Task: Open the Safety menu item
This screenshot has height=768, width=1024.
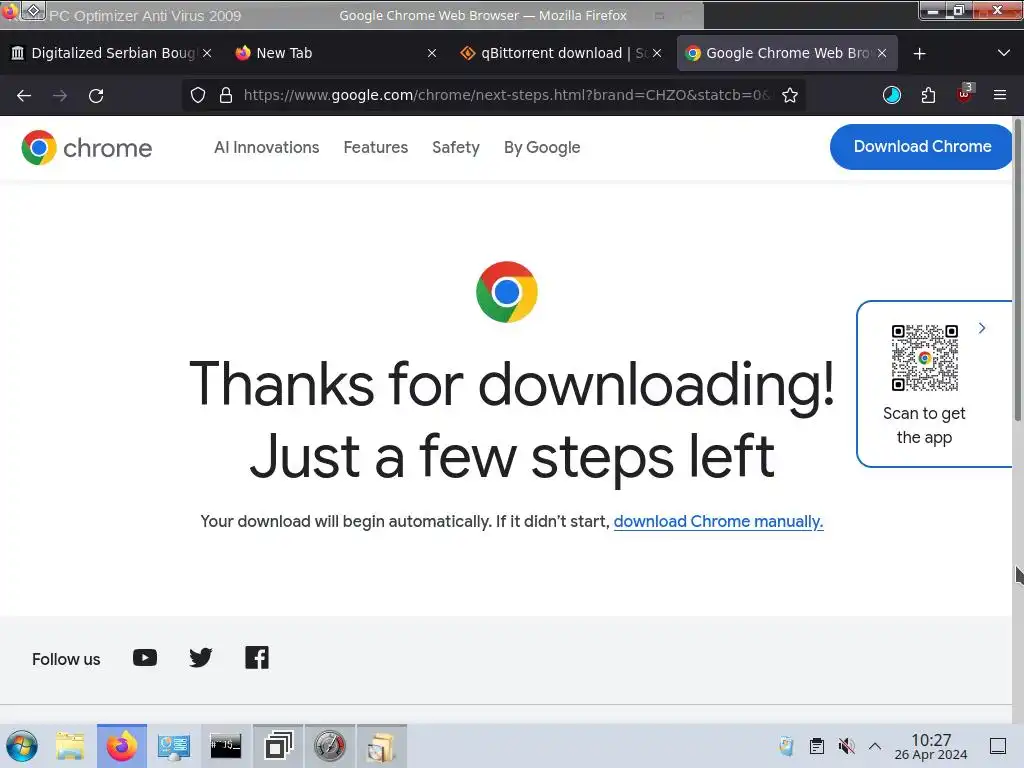Action: click(x=456, y=148)
